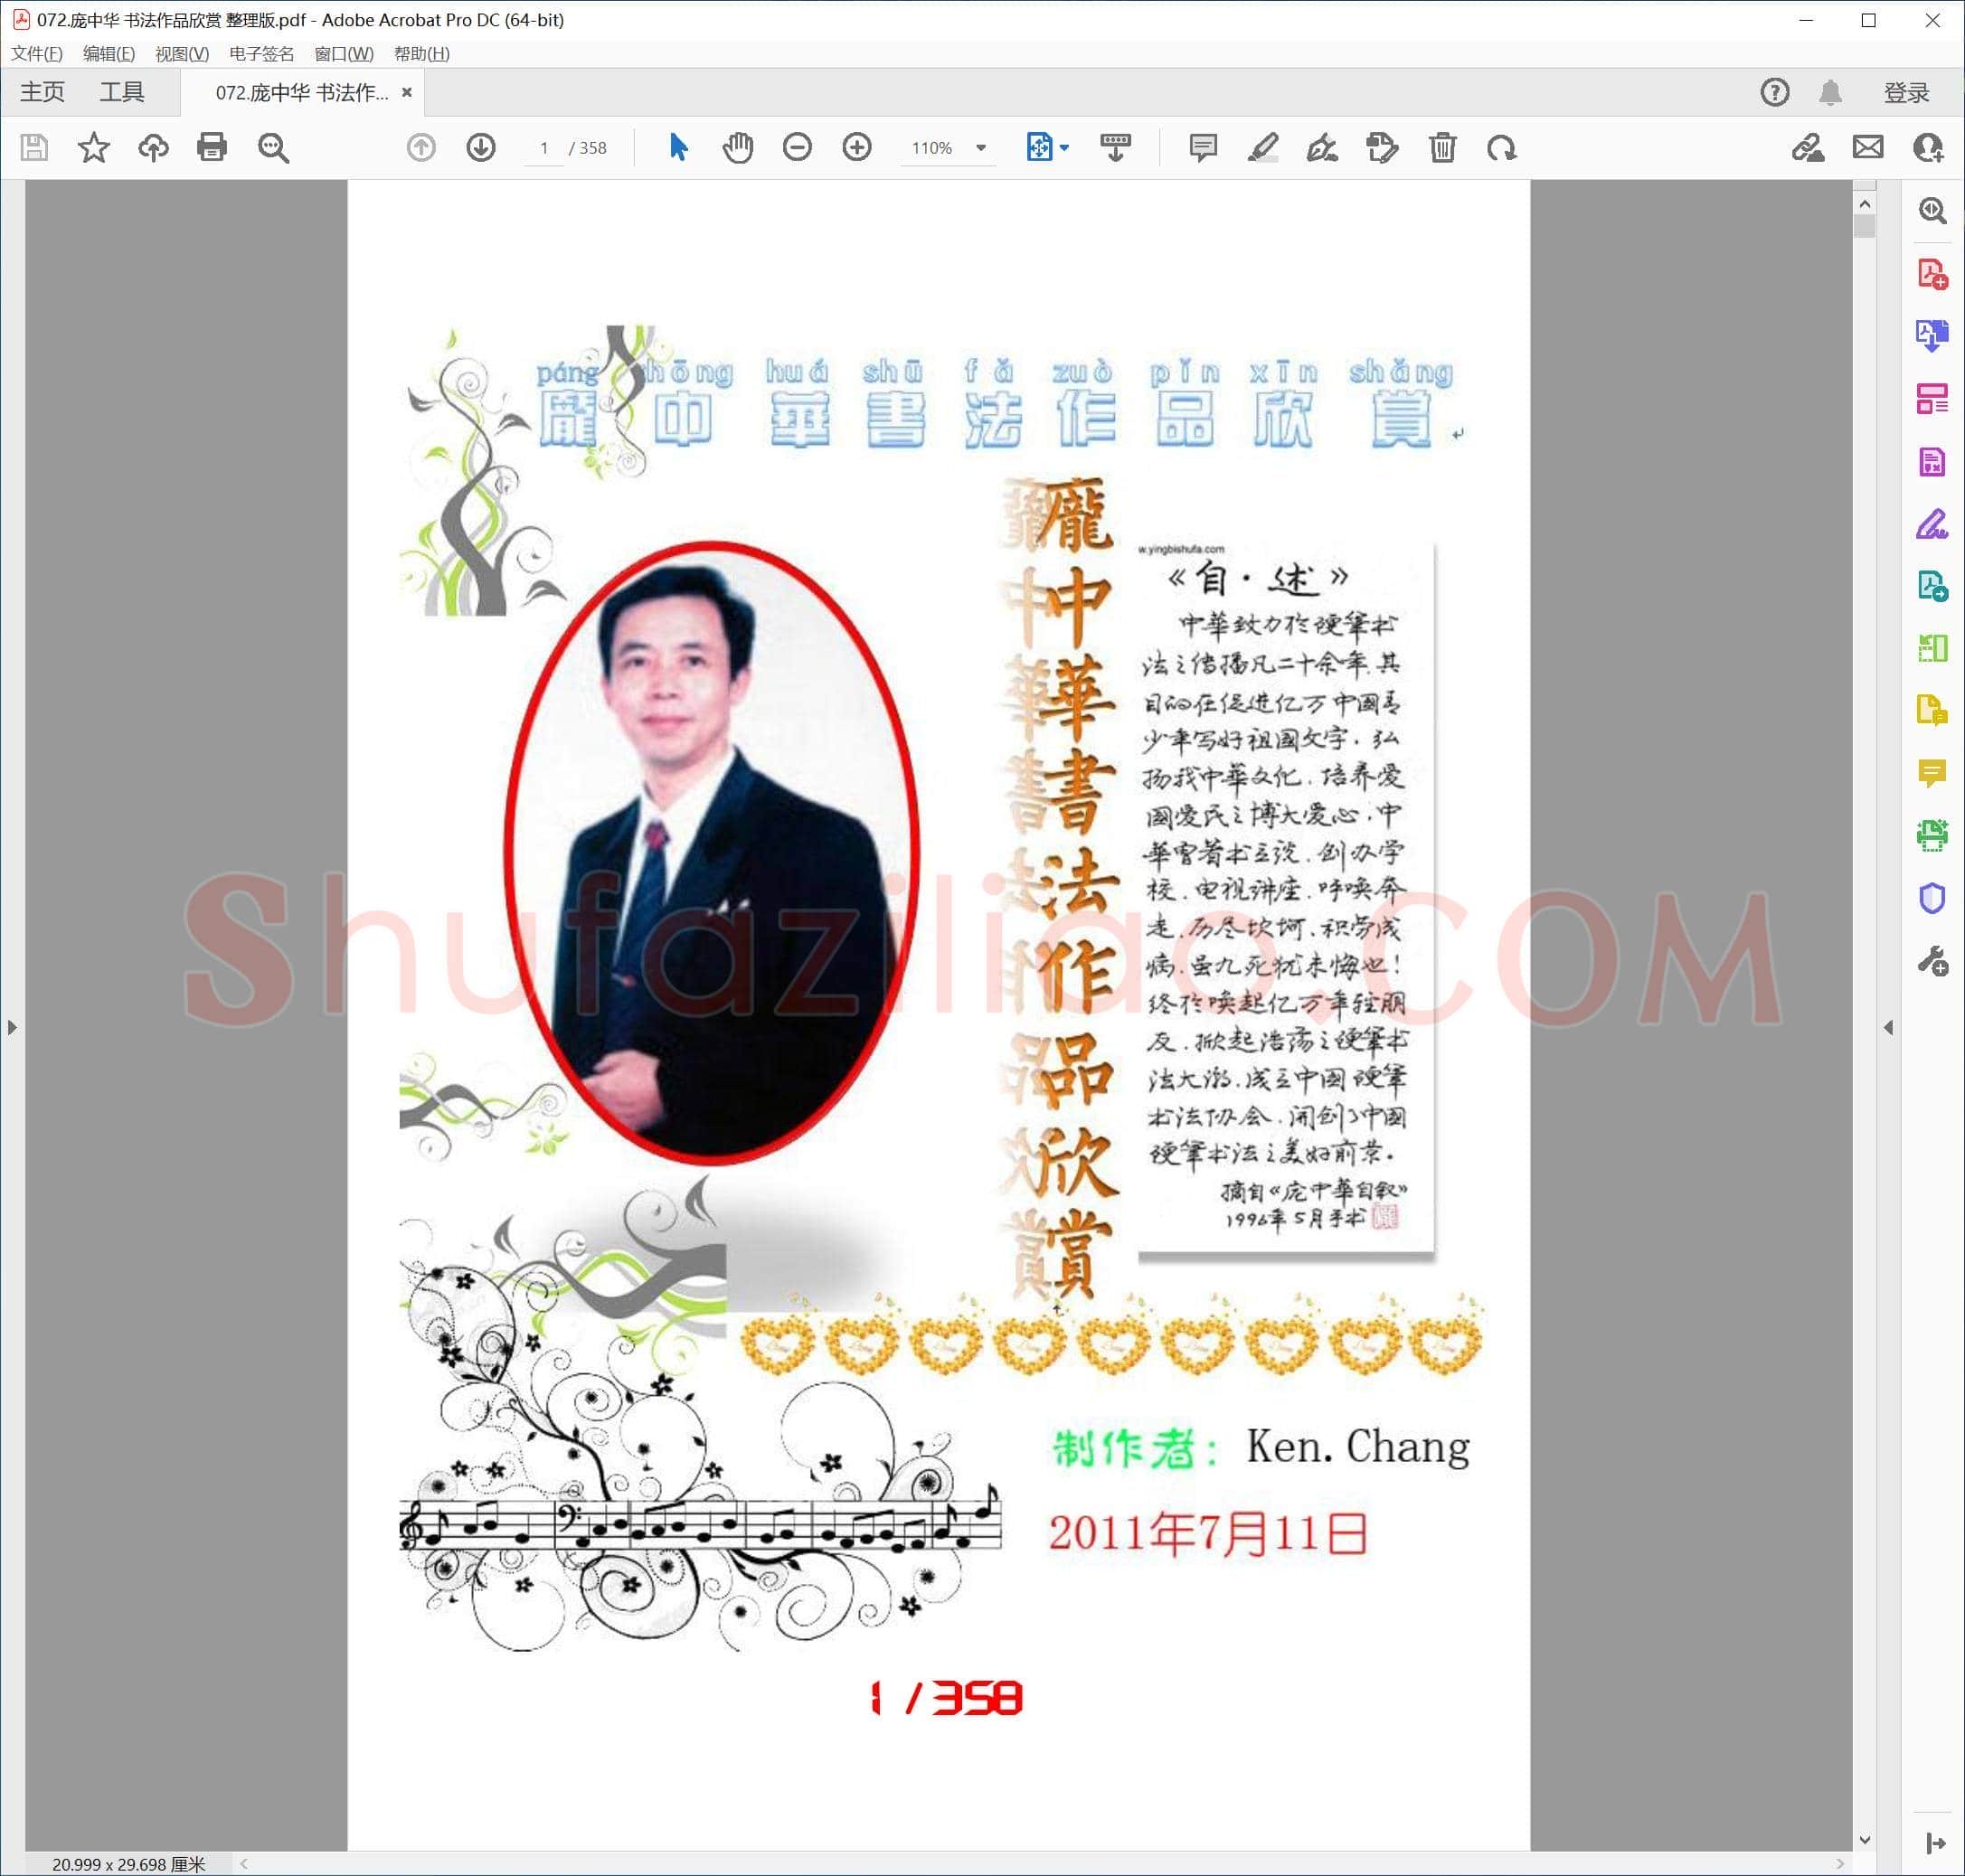Open search tool in right panel
Image resolution: width=1965 pixels, height=1876 pixels.
(1932, 210)
